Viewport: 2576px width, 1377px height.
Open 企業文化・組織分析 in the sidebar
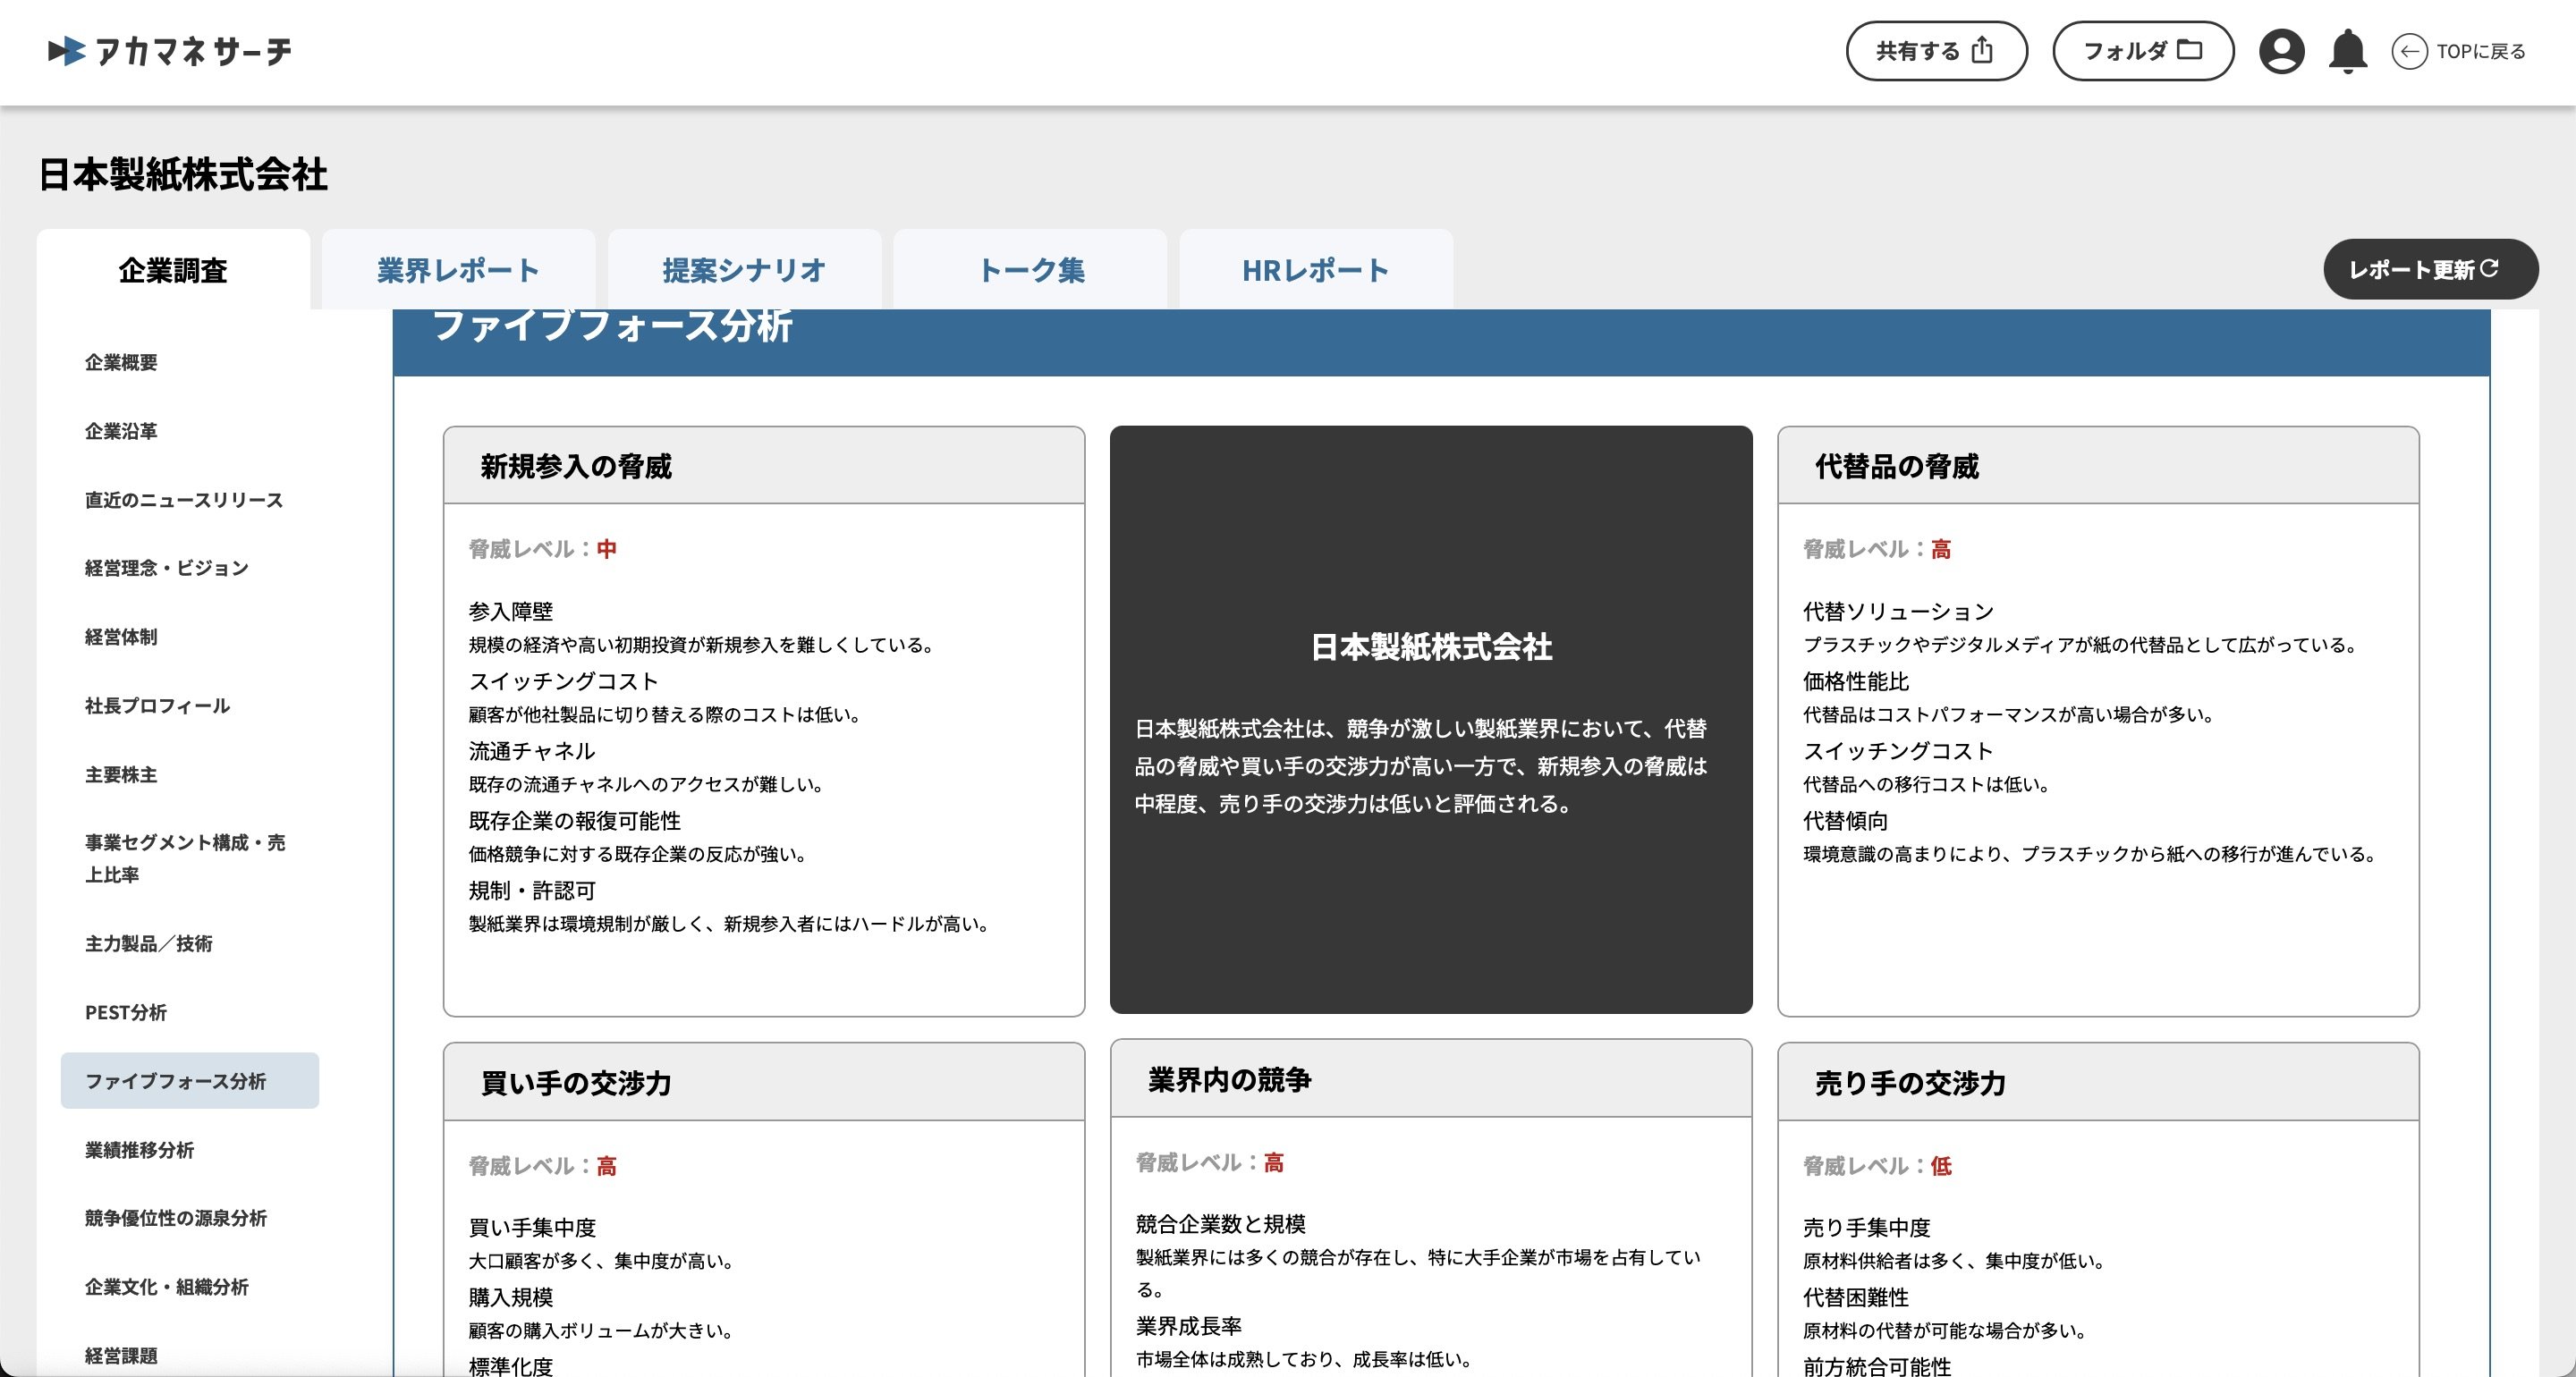pyautogui.click(x=166, y=1287)
